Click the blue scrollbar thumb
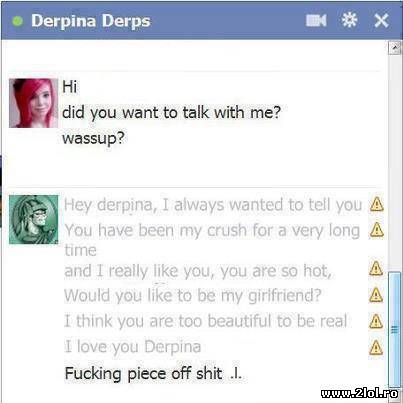This screenshot has height=403, width=403. 395,329
